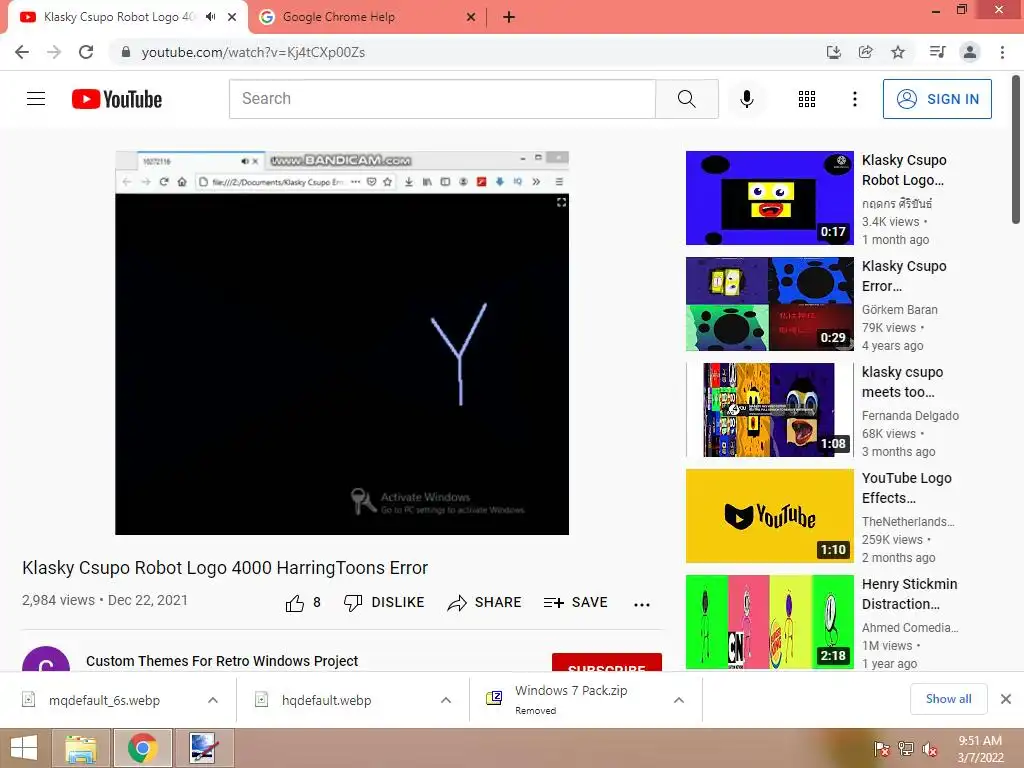
Task: Open YouTube settings three-dot menu
Action: click(x=855, y=99)
